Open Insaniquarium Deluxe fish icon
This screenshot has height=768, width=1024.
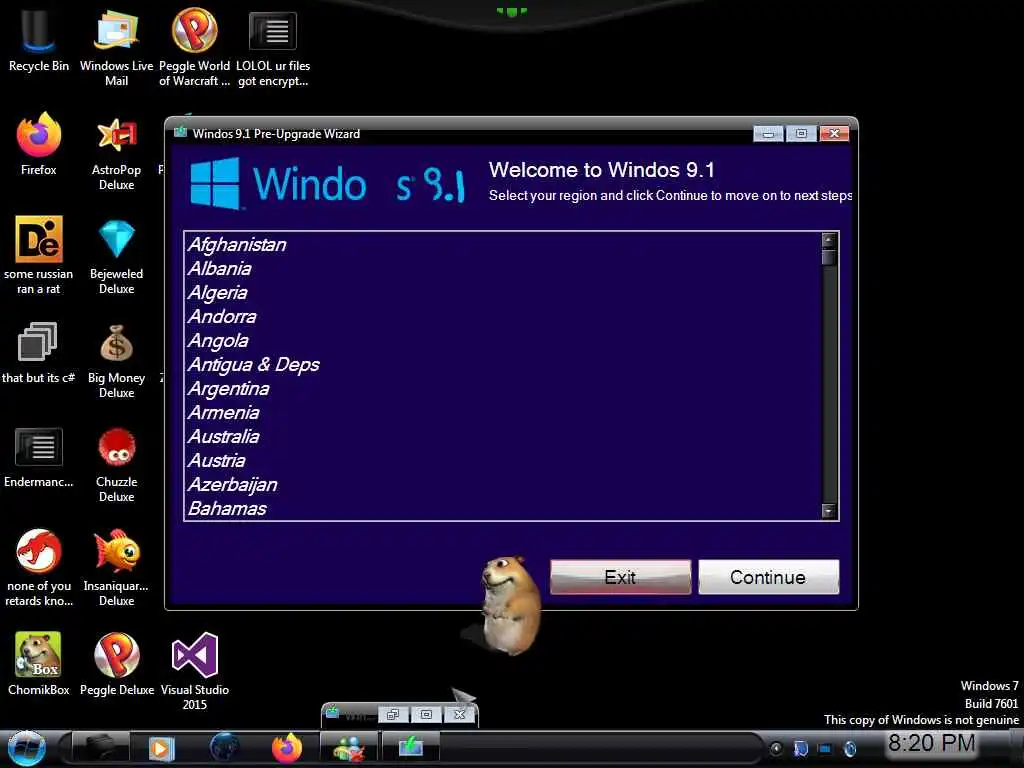pos(116,567)
